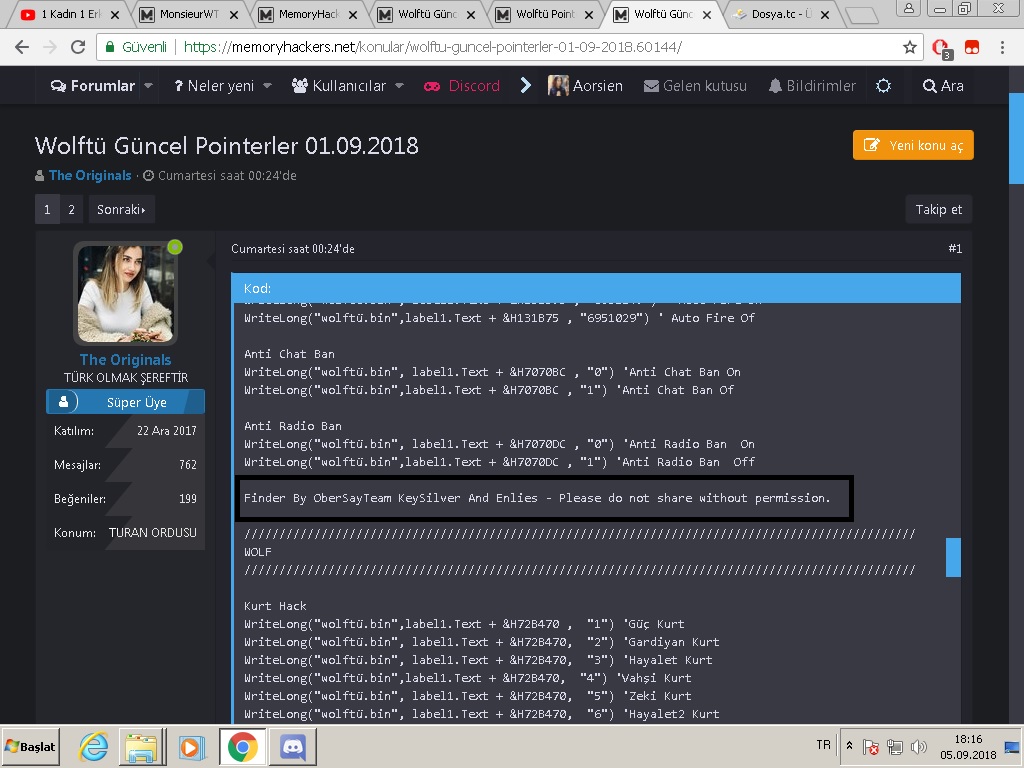
Task: Go back using the browser back arrow
Action: (22, 47)
